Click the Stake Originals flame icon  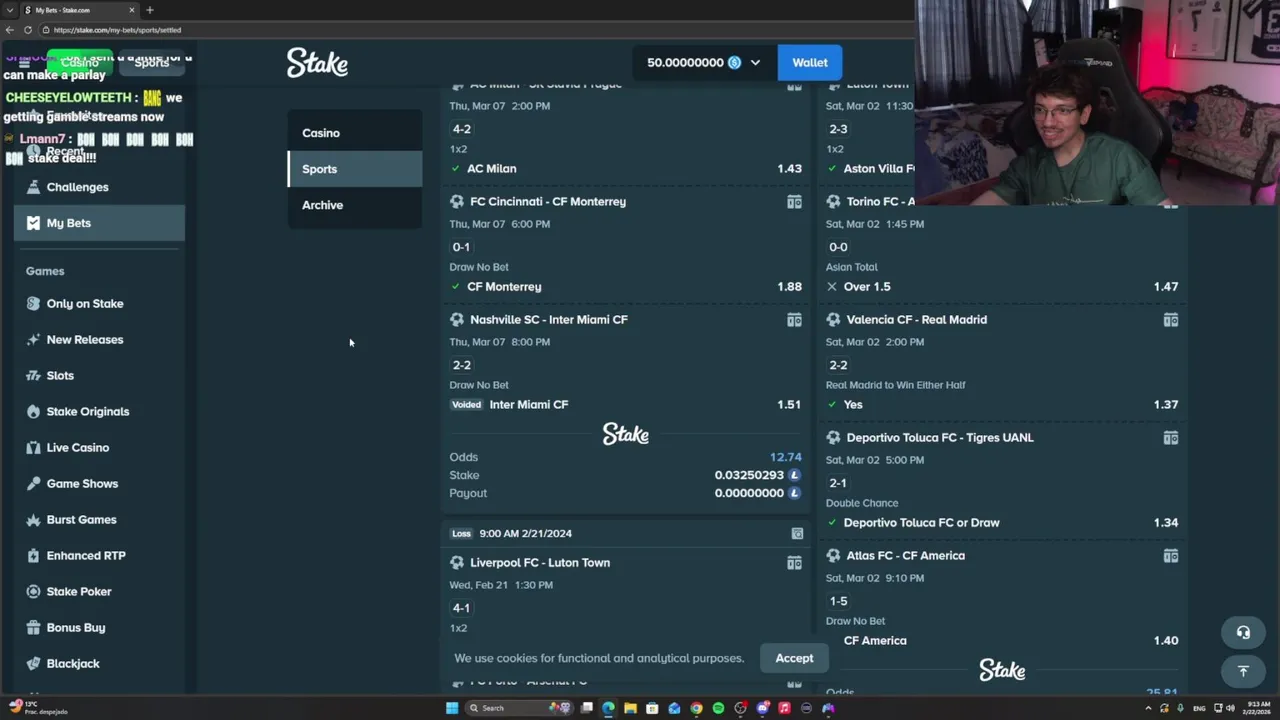[33, 412]
